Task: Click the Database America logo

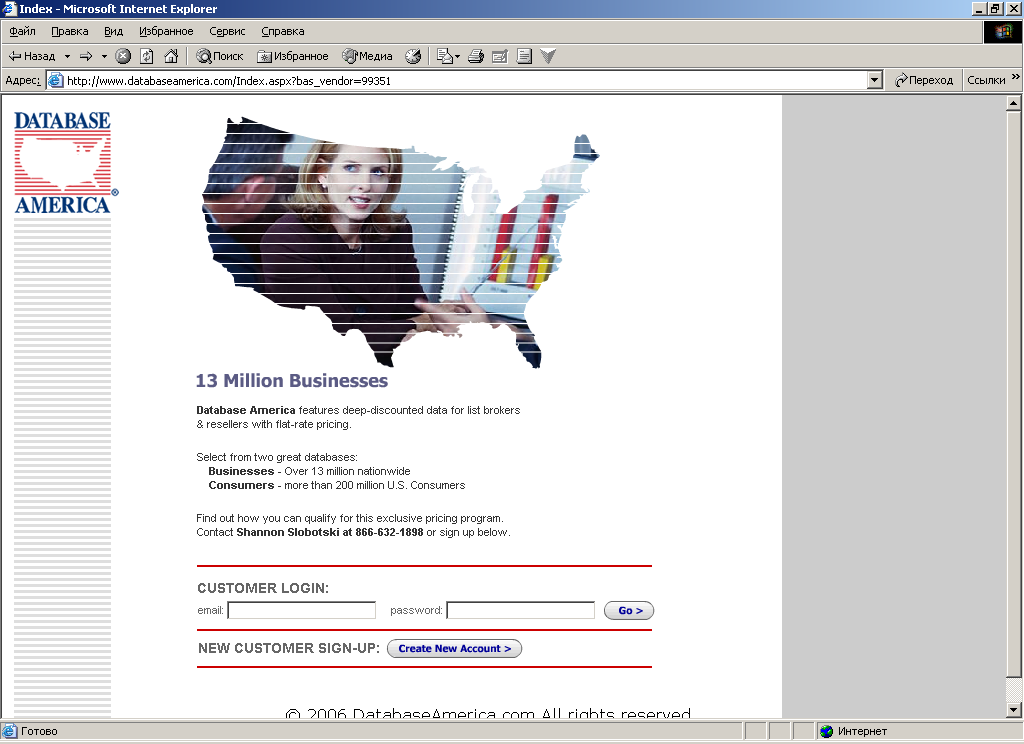Action: pyautogui.click(x=65, y=162)
